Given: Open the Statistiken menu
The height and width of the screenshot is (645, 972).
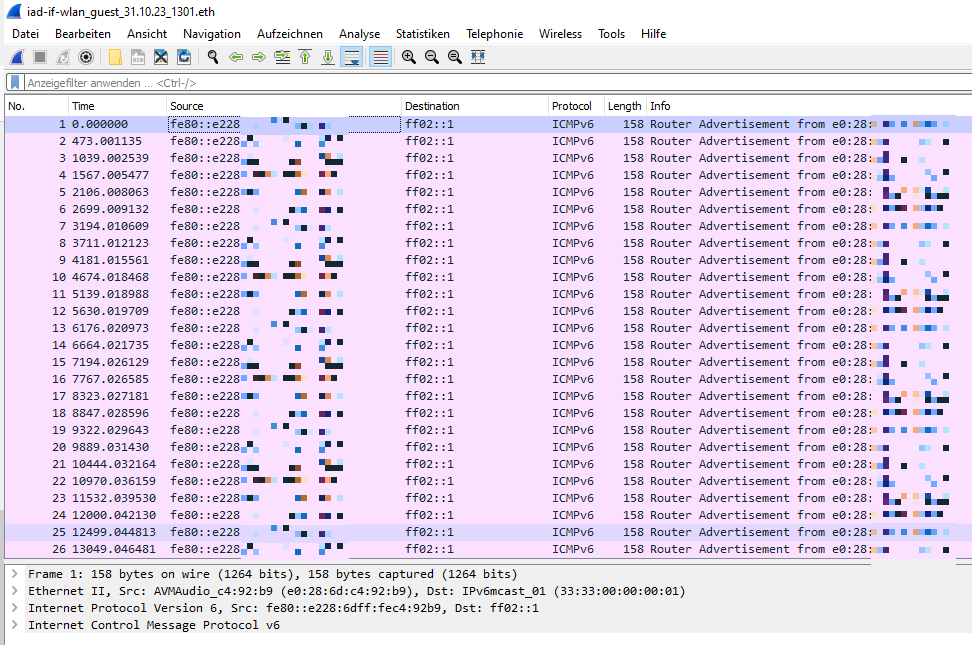Looking at the screenshot, I should coord(422,34).
